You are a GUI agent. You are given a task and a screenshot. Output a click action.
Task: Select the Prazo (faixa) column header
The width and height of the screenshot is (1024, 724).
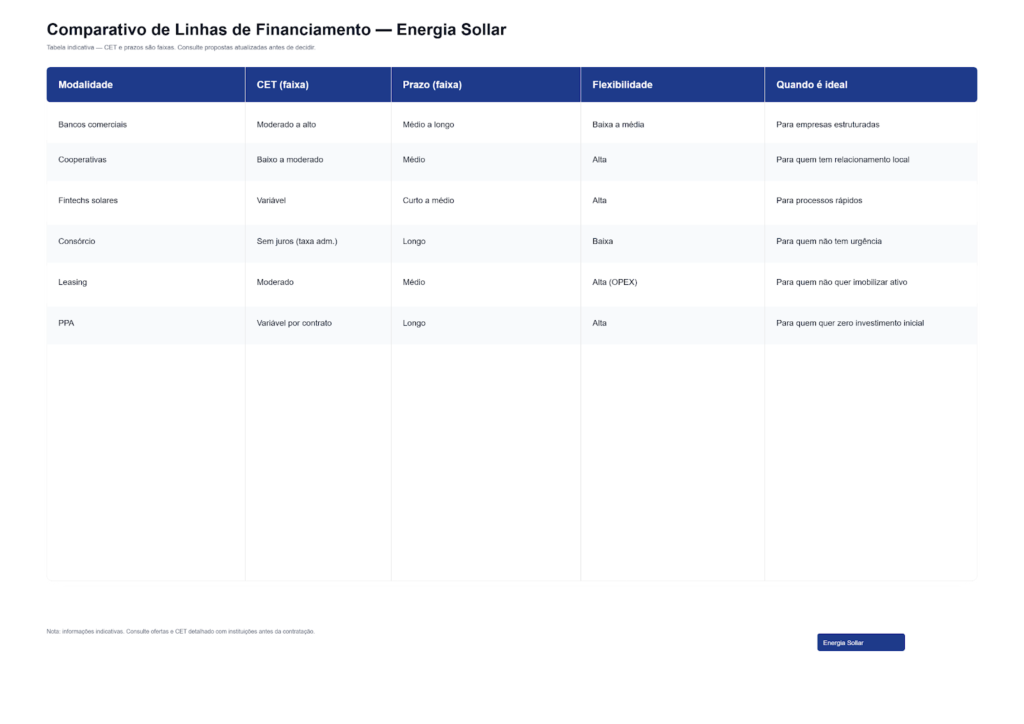tap(432, 85)
